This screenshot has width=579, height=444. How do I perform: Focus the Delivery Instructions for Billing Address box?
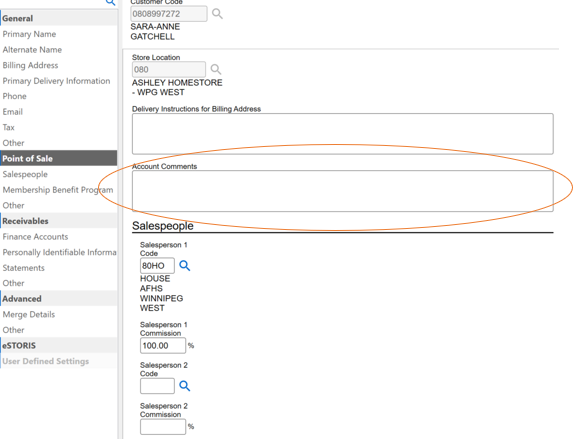click(343, 134)
